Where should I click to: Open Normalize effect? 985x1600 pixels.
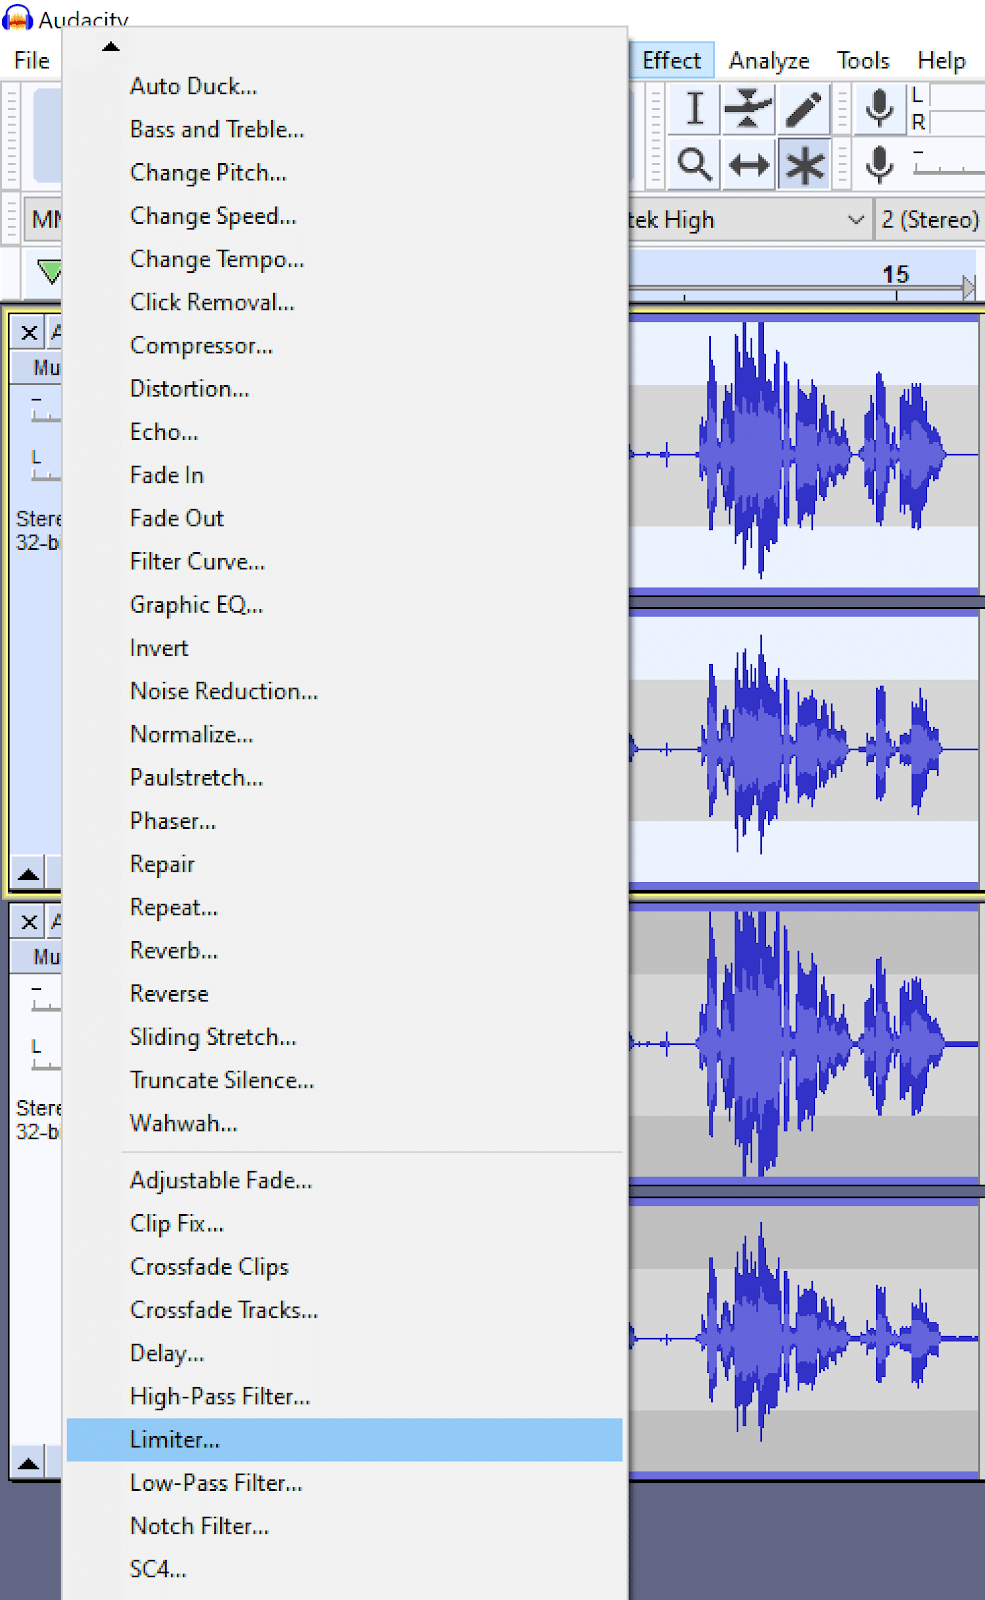(x=345, y=734)
